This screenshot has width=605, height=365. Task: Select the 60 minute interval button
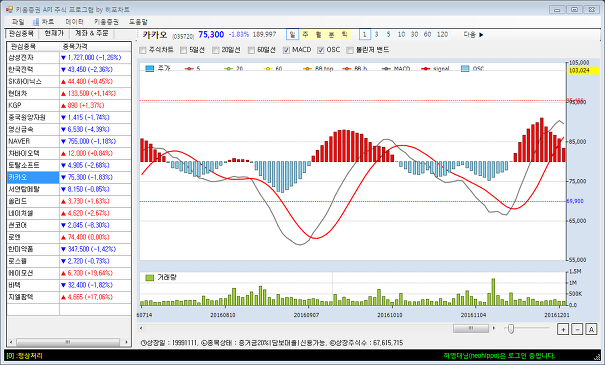click(x=427, y=35)
